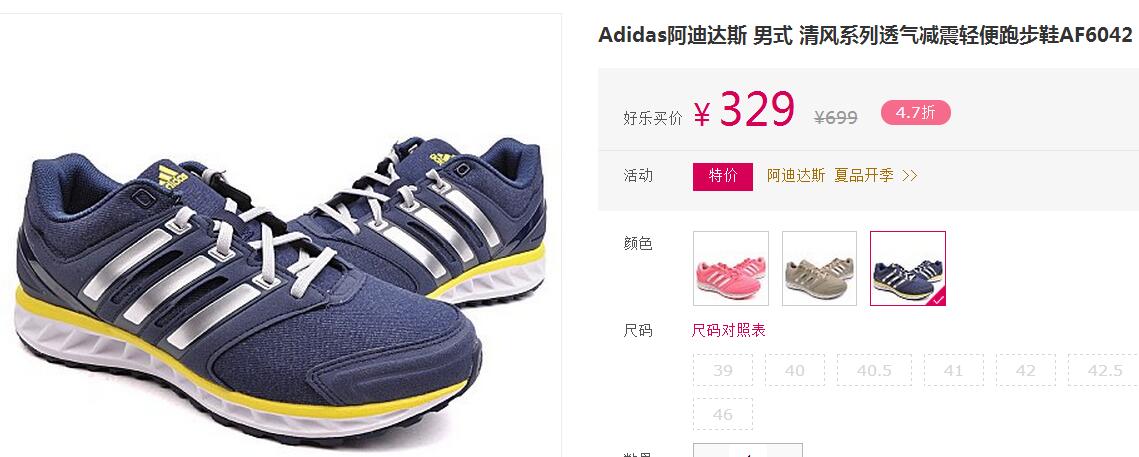Focus the quantity input field
The height and width of the screenshot is (457, 1139).
(x=747, y=450)
